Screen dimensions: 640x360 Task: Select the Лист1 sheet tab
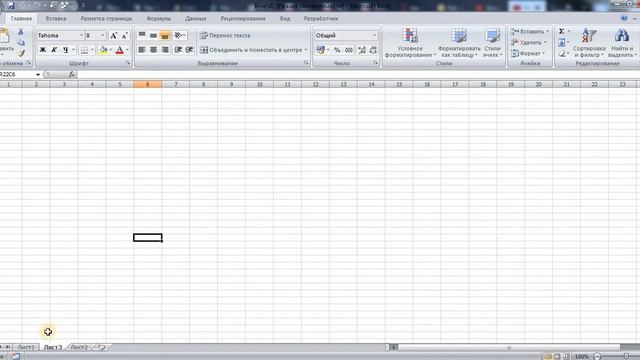pos(26,347)
